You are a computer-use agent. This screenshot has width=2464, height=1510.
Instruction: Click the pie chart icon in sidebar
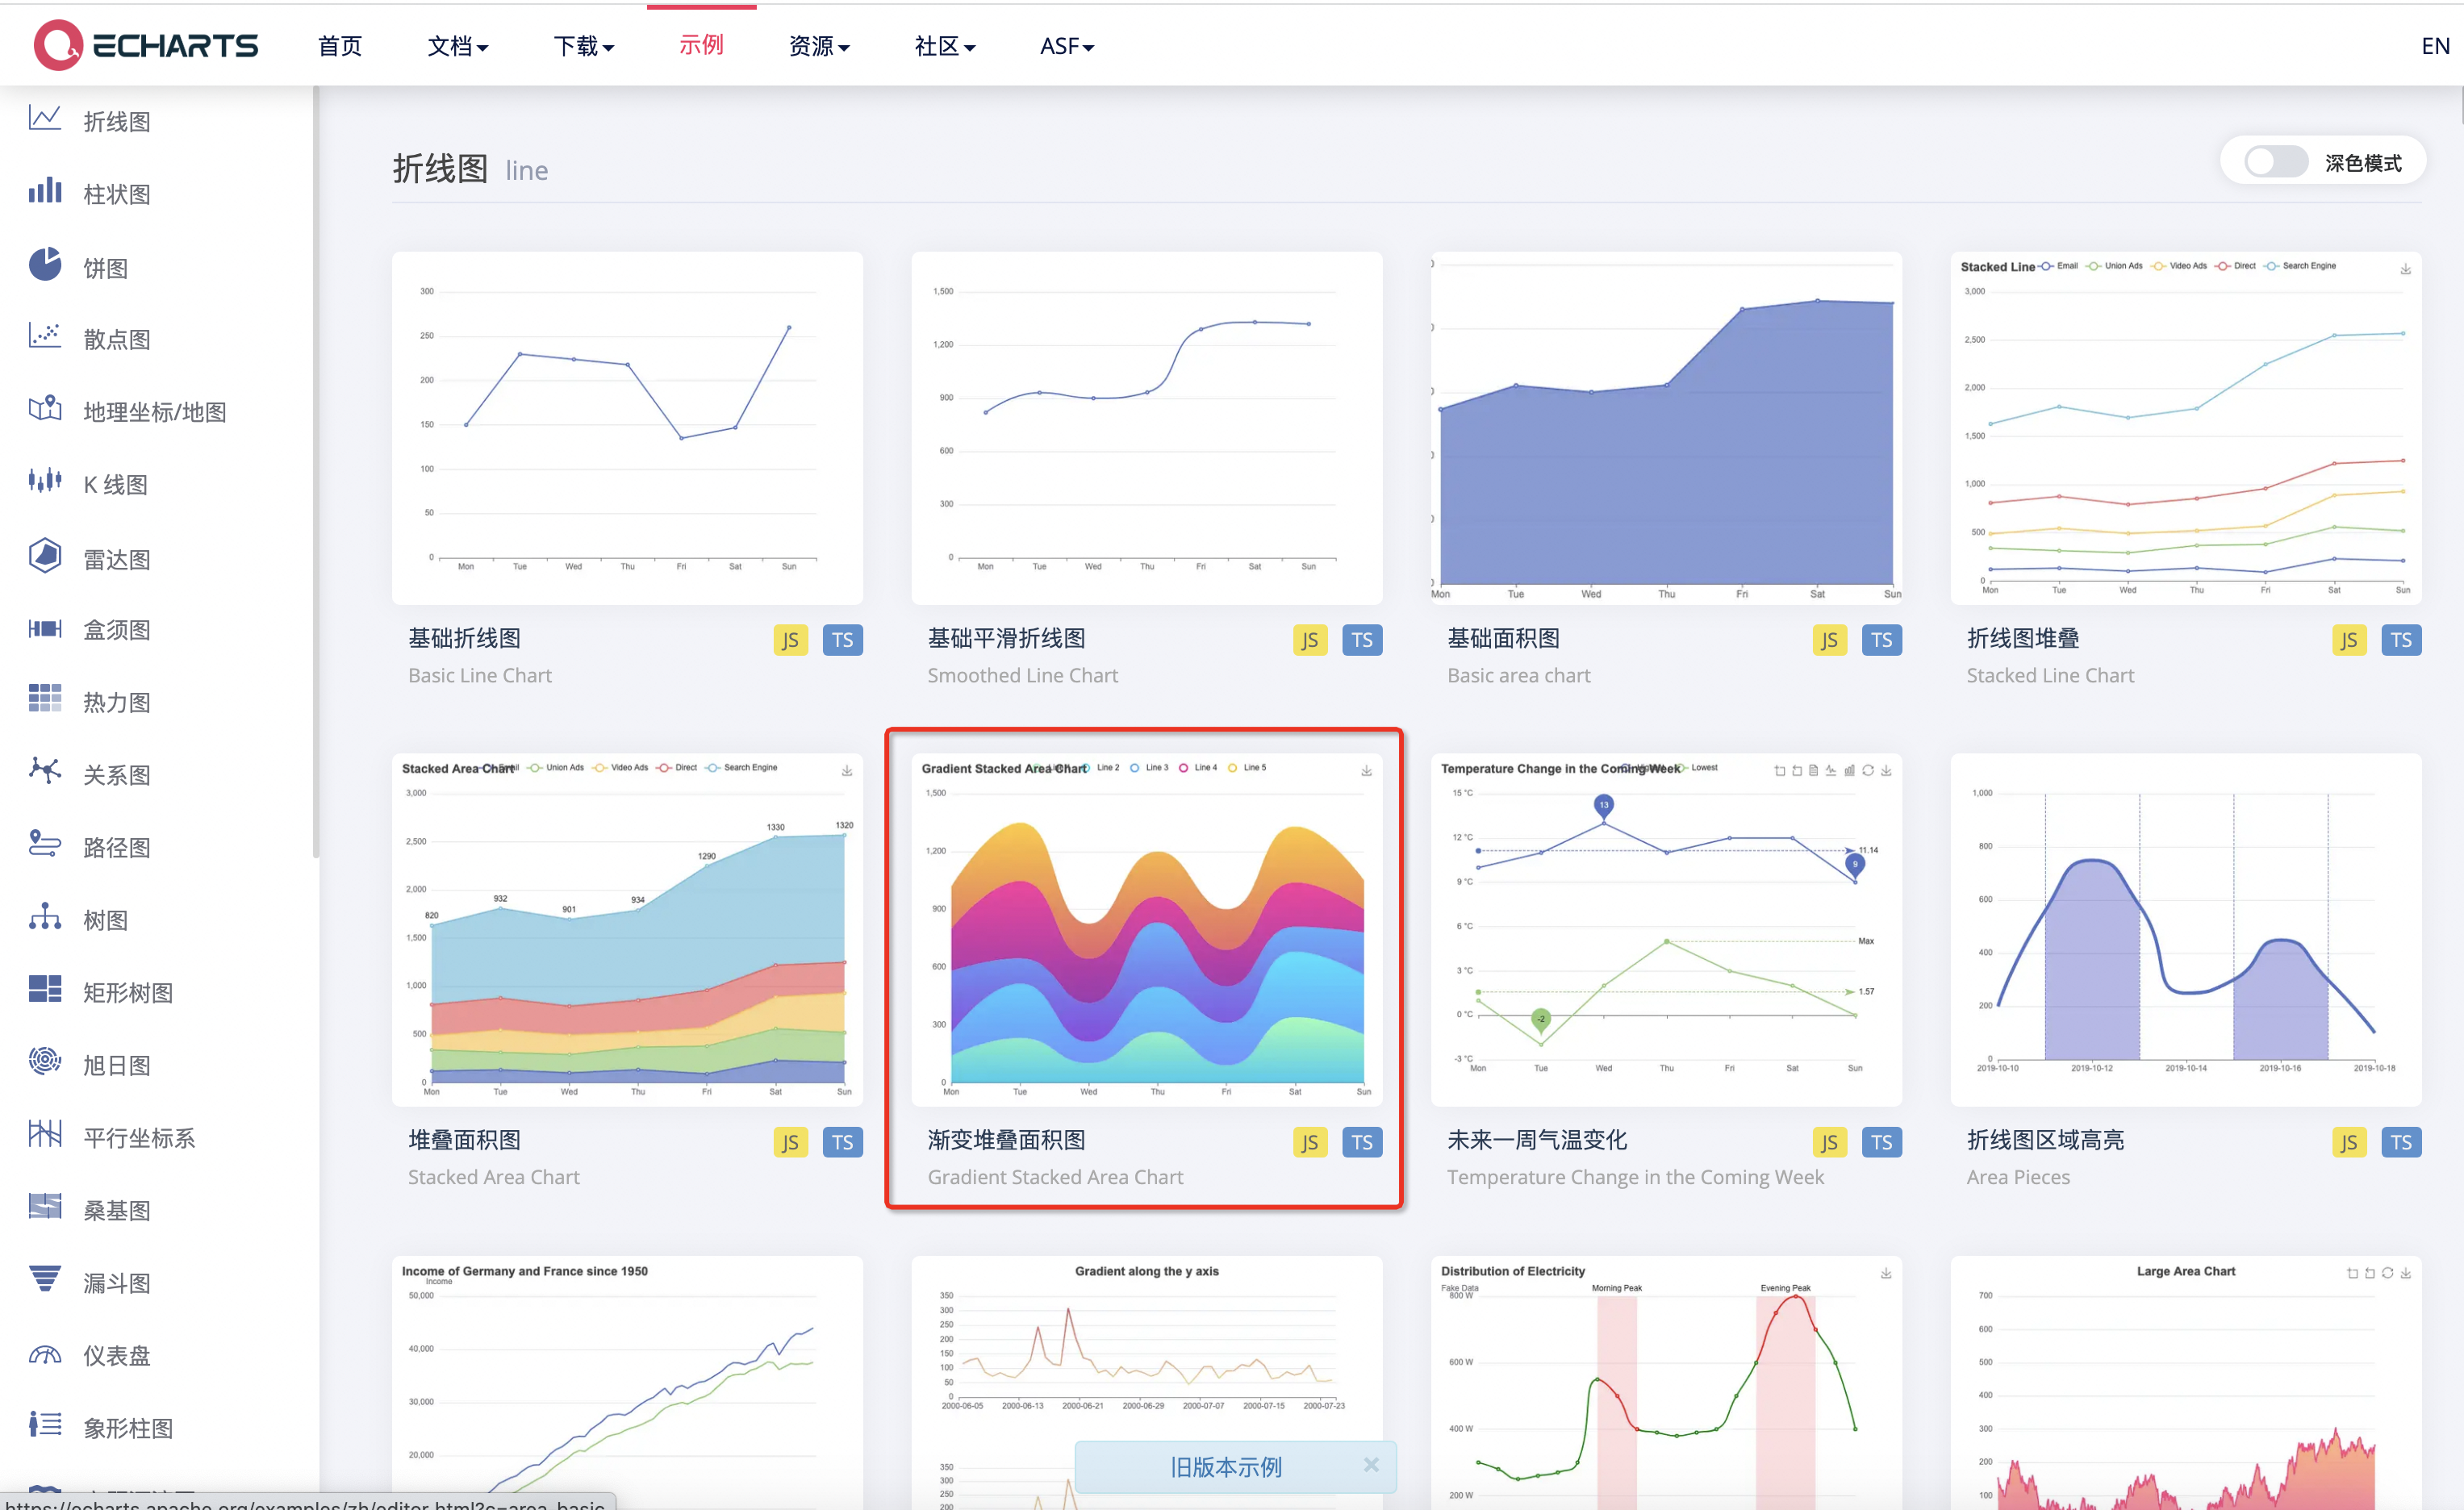45,265
